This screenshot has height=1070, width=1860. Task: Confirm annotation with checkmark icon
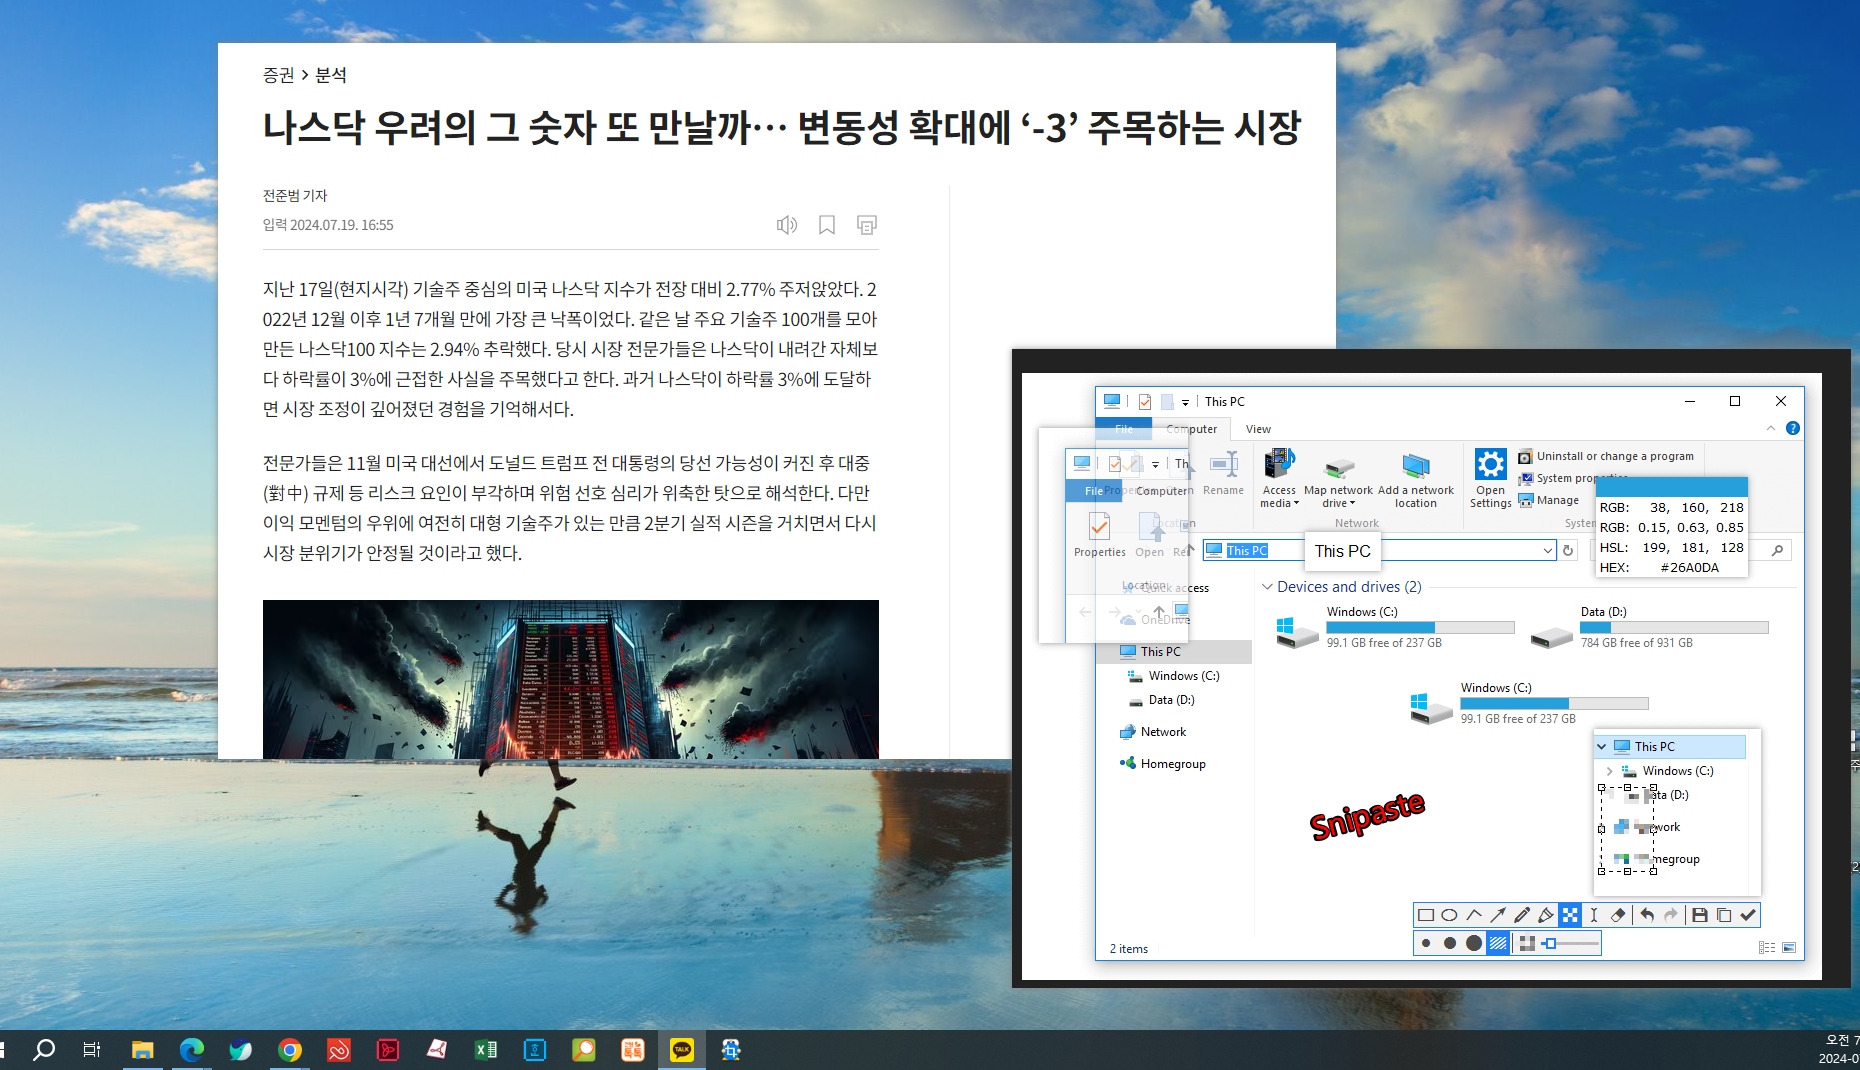point(1748,915)
